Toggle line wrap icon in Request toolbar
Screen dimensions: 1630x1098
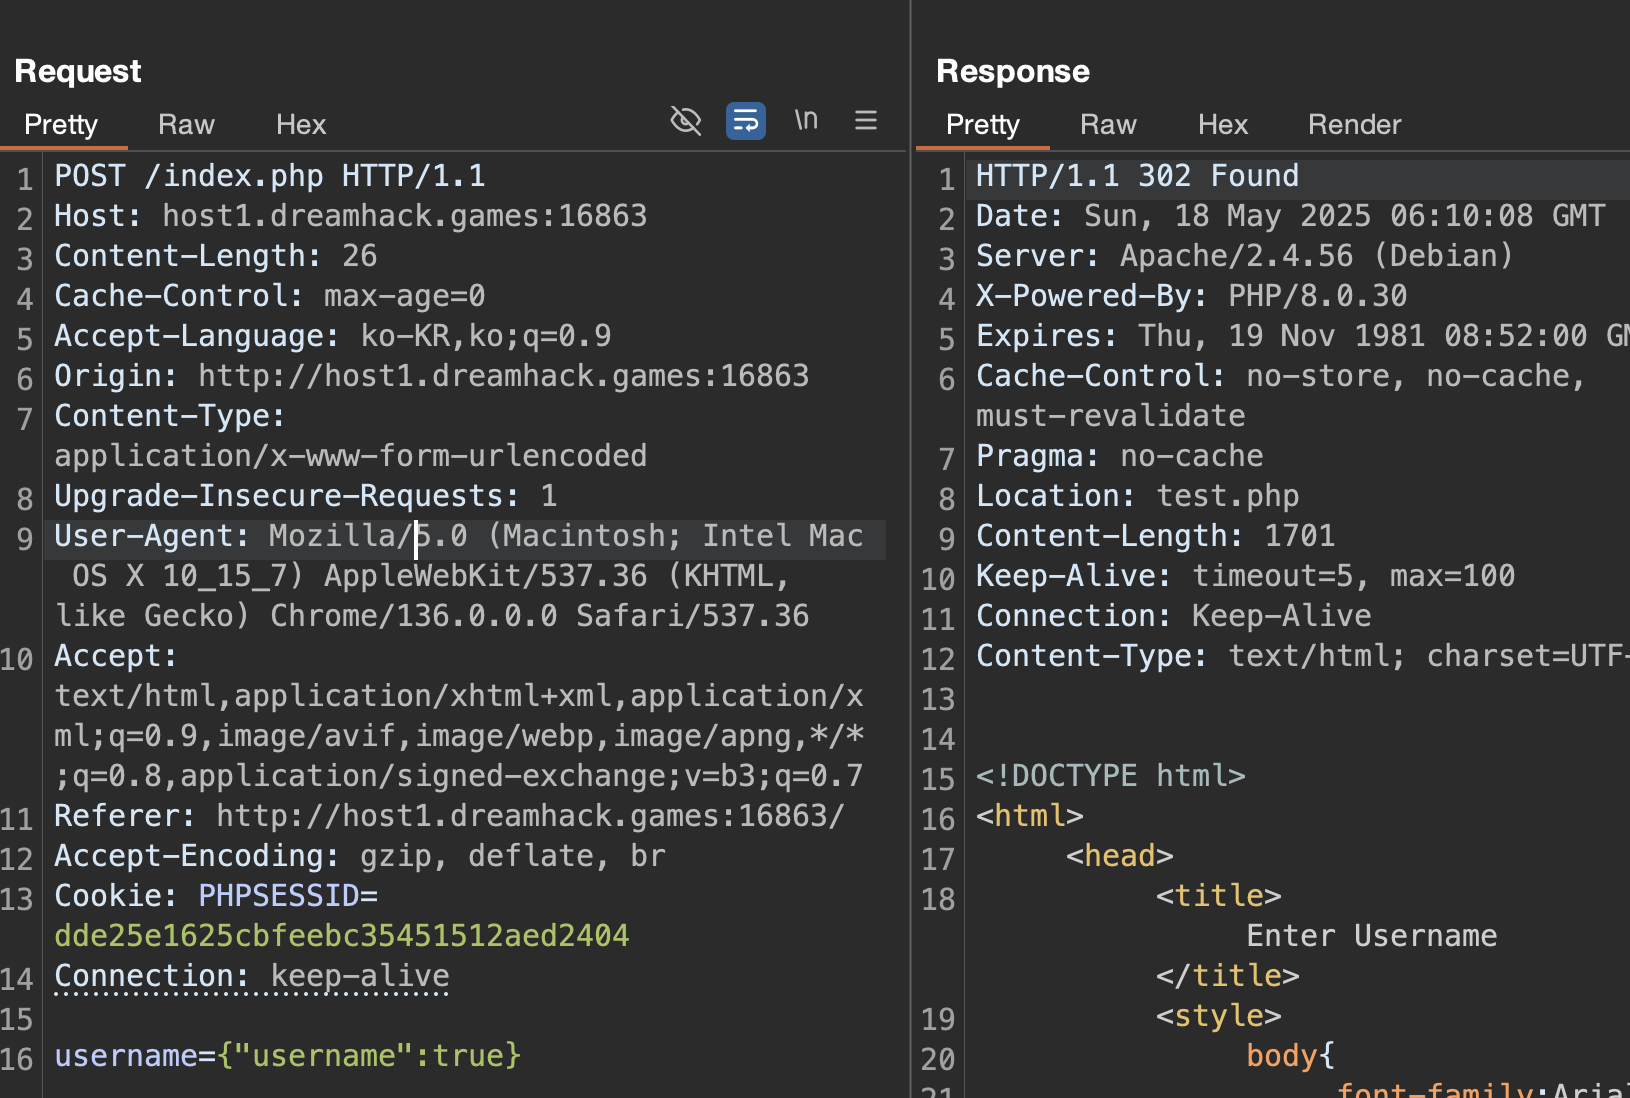[x=746, y=121]
